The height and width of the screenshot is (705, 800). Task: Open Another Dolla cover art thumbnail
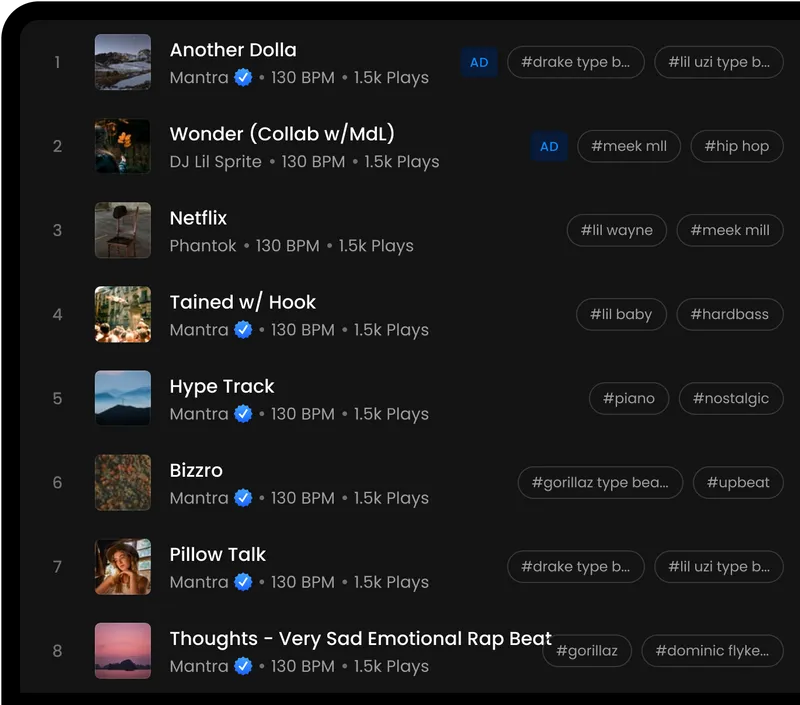point(123,62)
